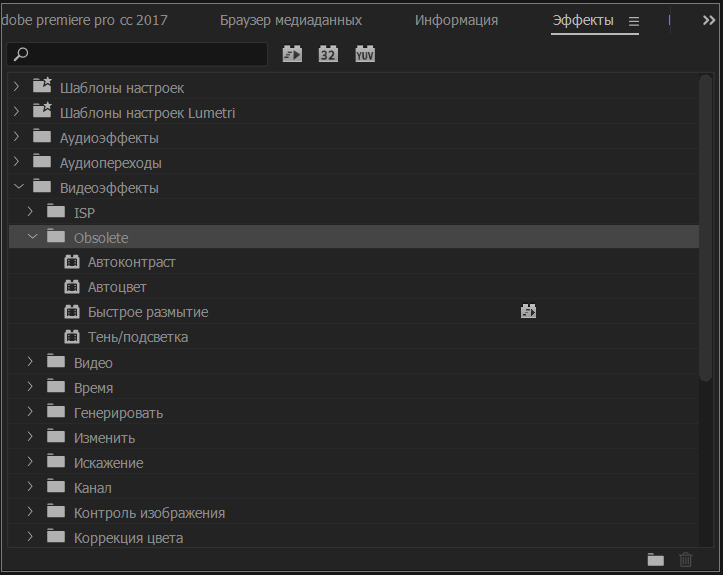Image resolution: width=723 pixels, height=575 pixels.
Task: Expand the Искажение folder chevron
Action: [x=30, y=462]
